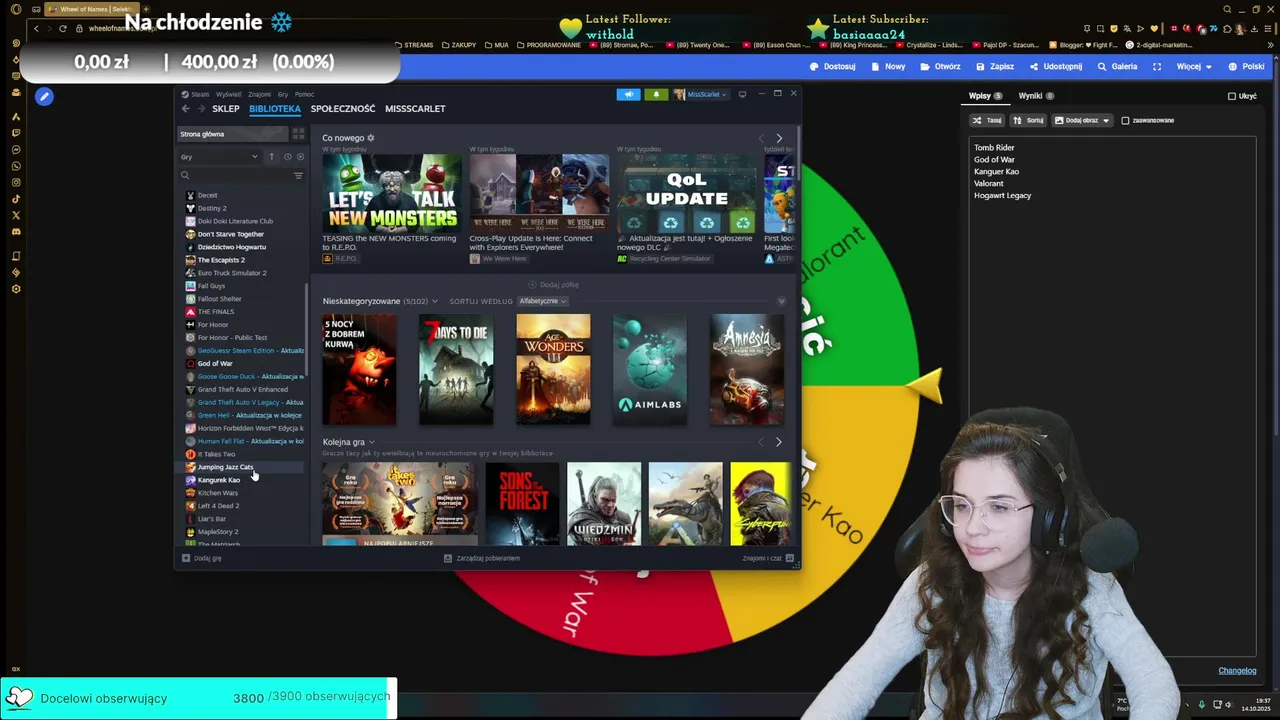Click the wheel entries text box
1280x720 pixels.
pyautogui.click(x=1112, y=395)
